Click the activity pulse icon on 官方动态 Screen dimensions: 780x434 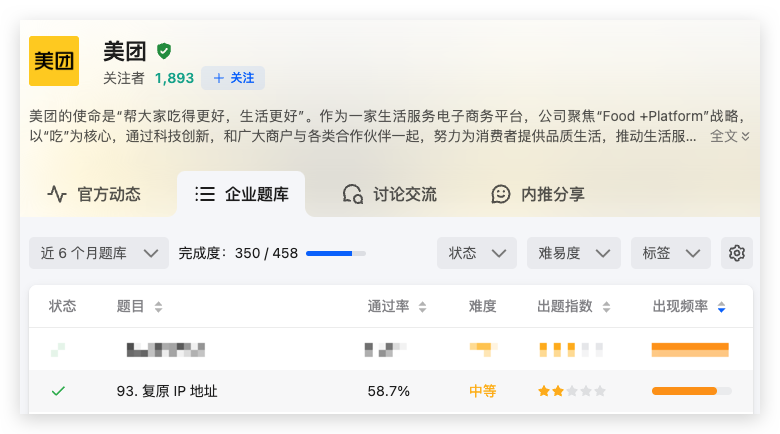[57, 194]
